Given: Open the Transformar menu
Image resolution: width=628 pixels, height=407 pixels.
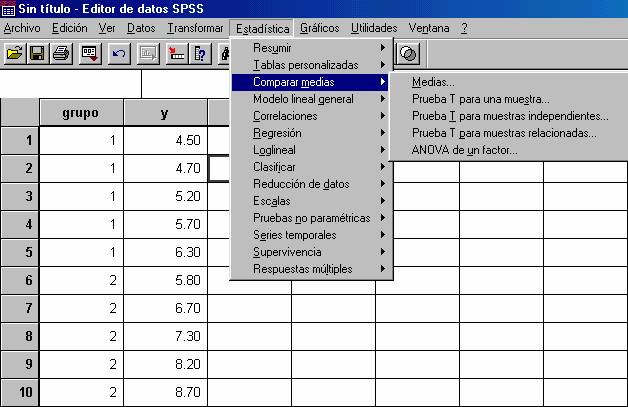Looking at the screenshot, I should point(195,28).
